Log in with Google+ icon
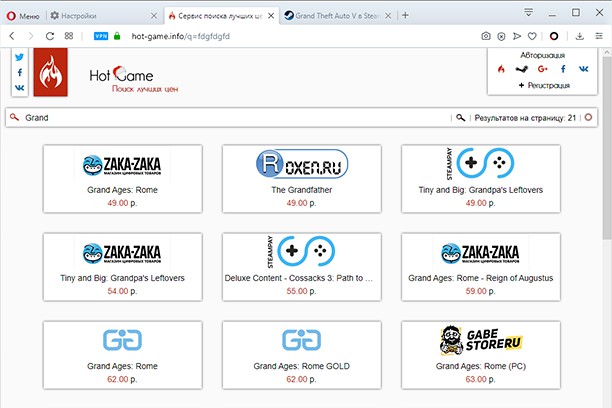The width and height of the screenshot is (612, 408). click(x=542, y=69)
